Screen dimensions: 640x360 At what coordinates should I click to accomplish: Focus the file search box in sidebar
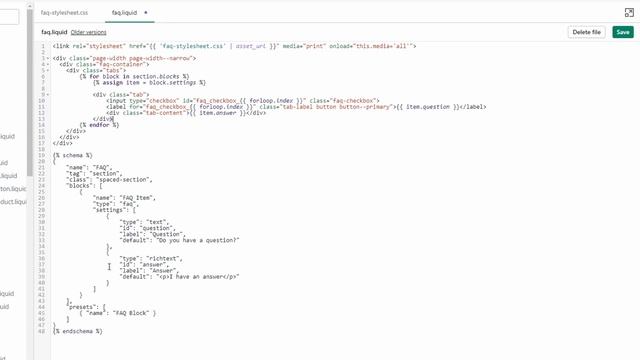(x=9, y=17)
